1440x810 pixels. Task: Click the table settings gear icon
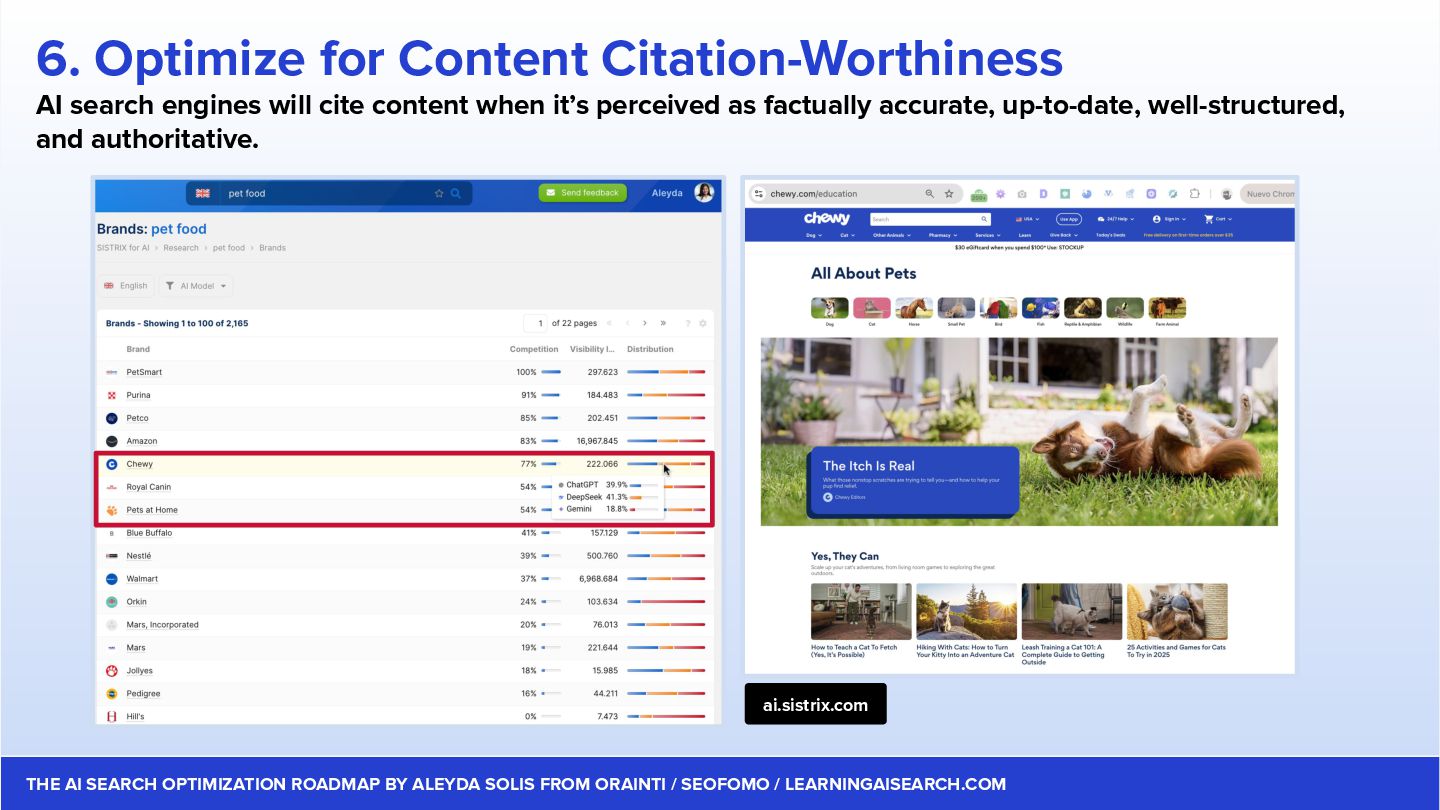(x=703, y=323)
